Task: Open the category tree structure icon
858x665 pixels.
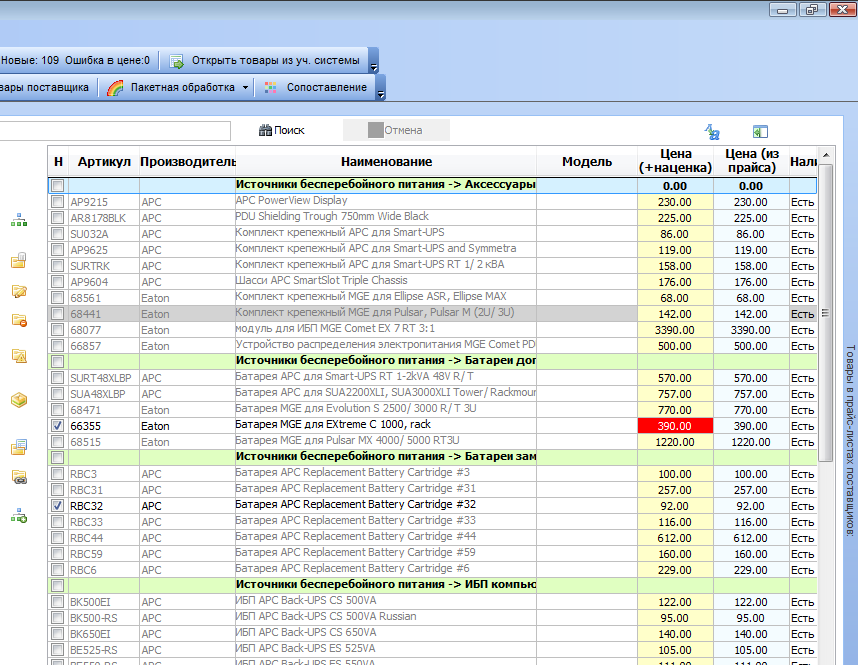Action: pos(19,221)
